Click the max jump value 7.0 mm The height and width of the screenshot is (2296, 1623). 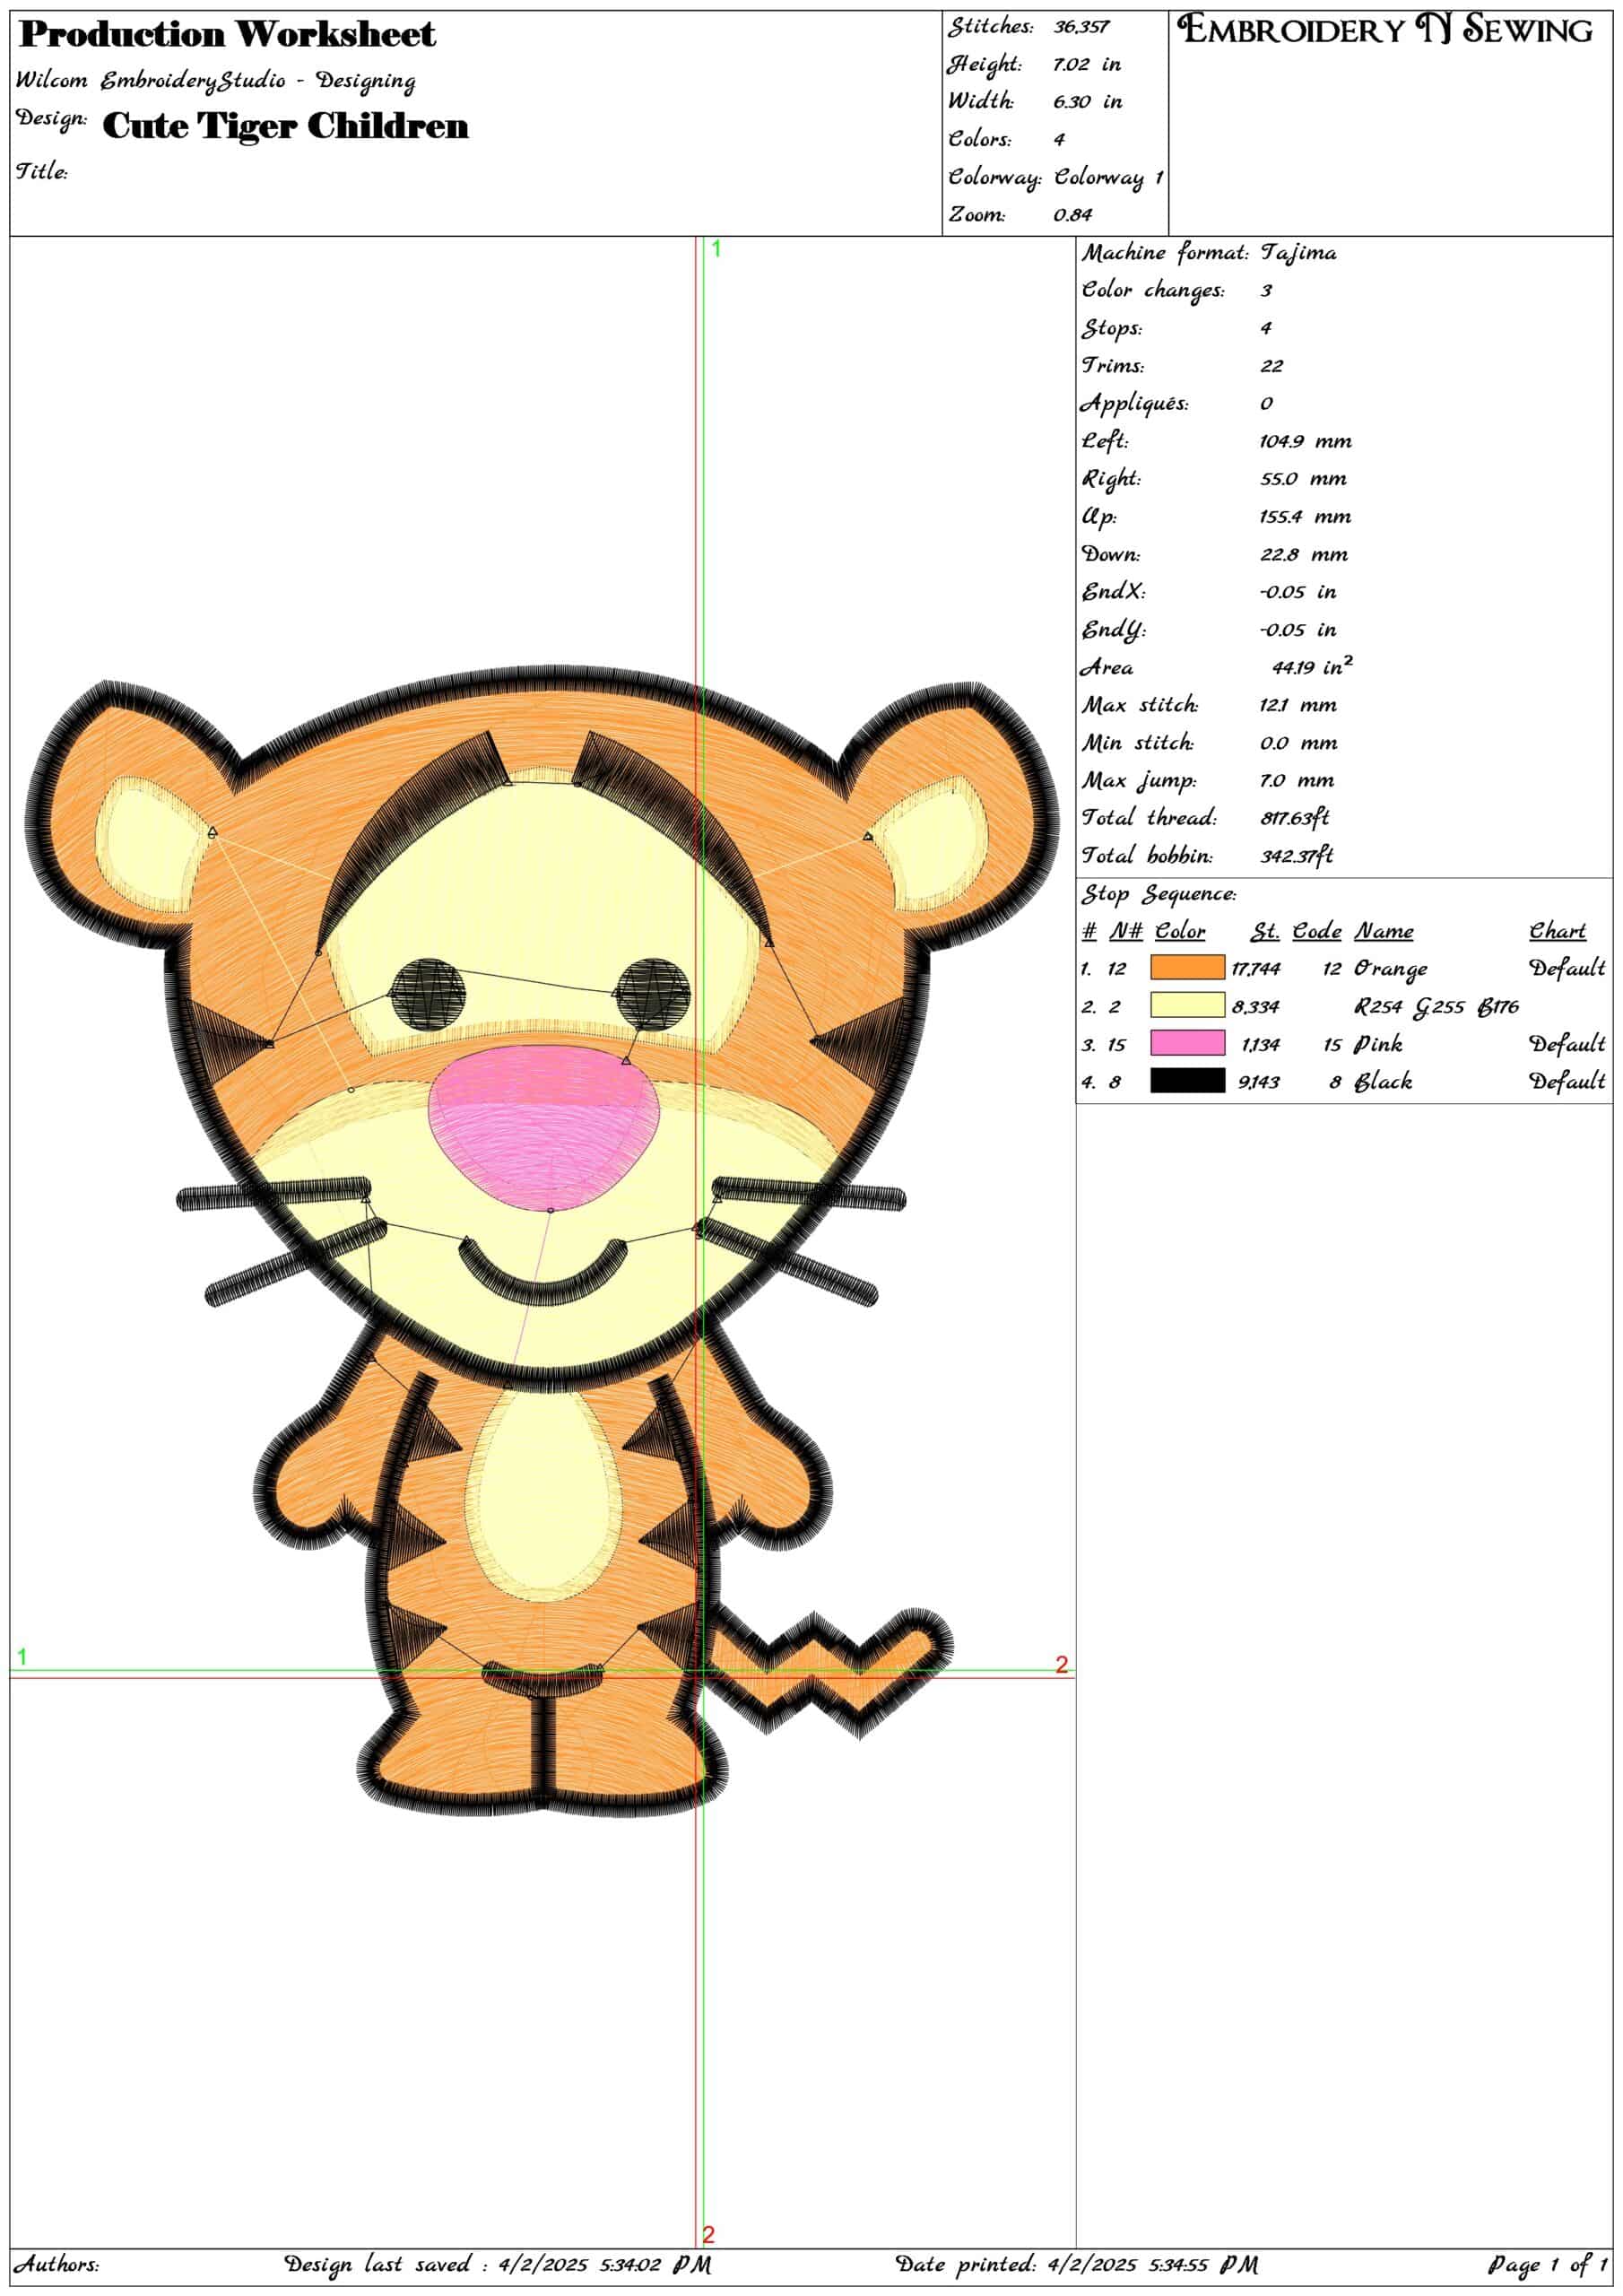coord(1297,781)
